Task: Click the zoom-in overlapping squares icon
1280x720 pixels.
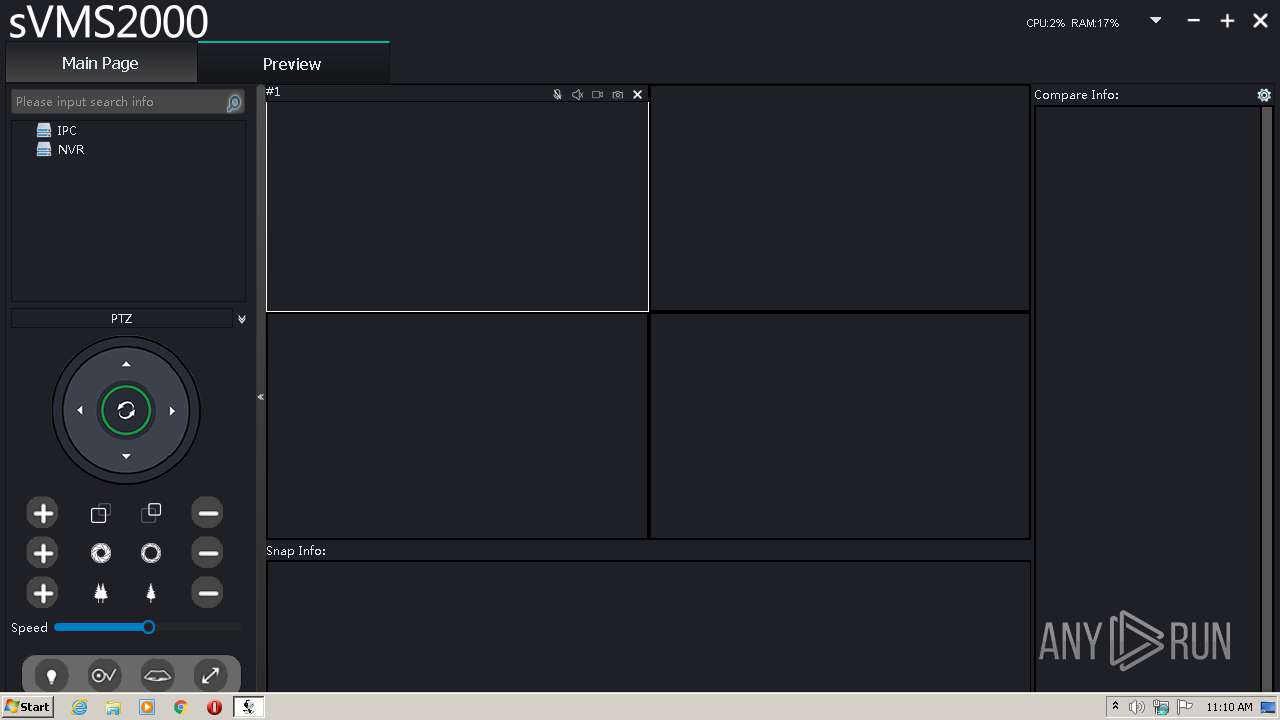Action: 100,514
